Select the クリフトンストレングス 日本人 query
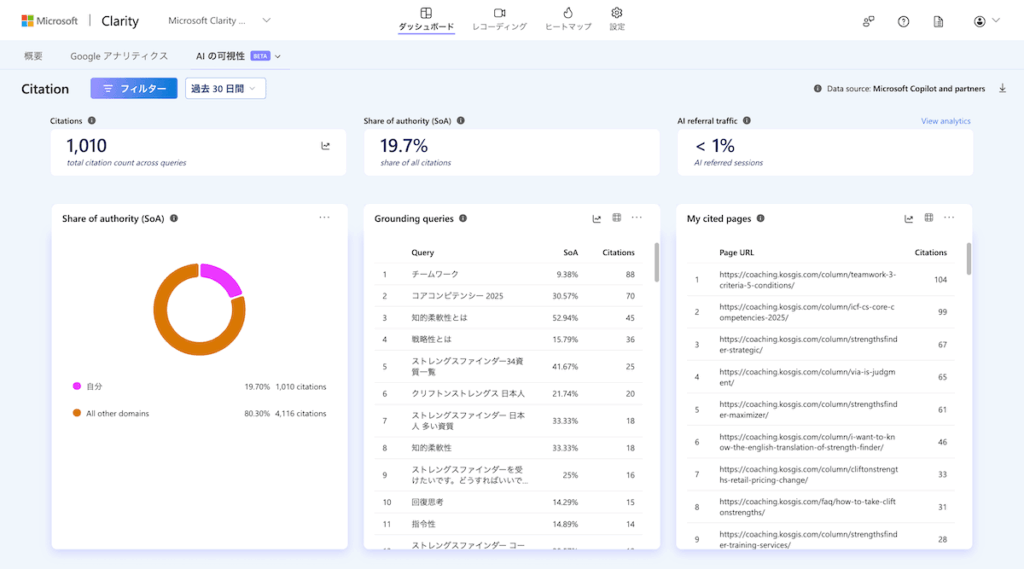 pyautogui.click(x=509, y=393)
